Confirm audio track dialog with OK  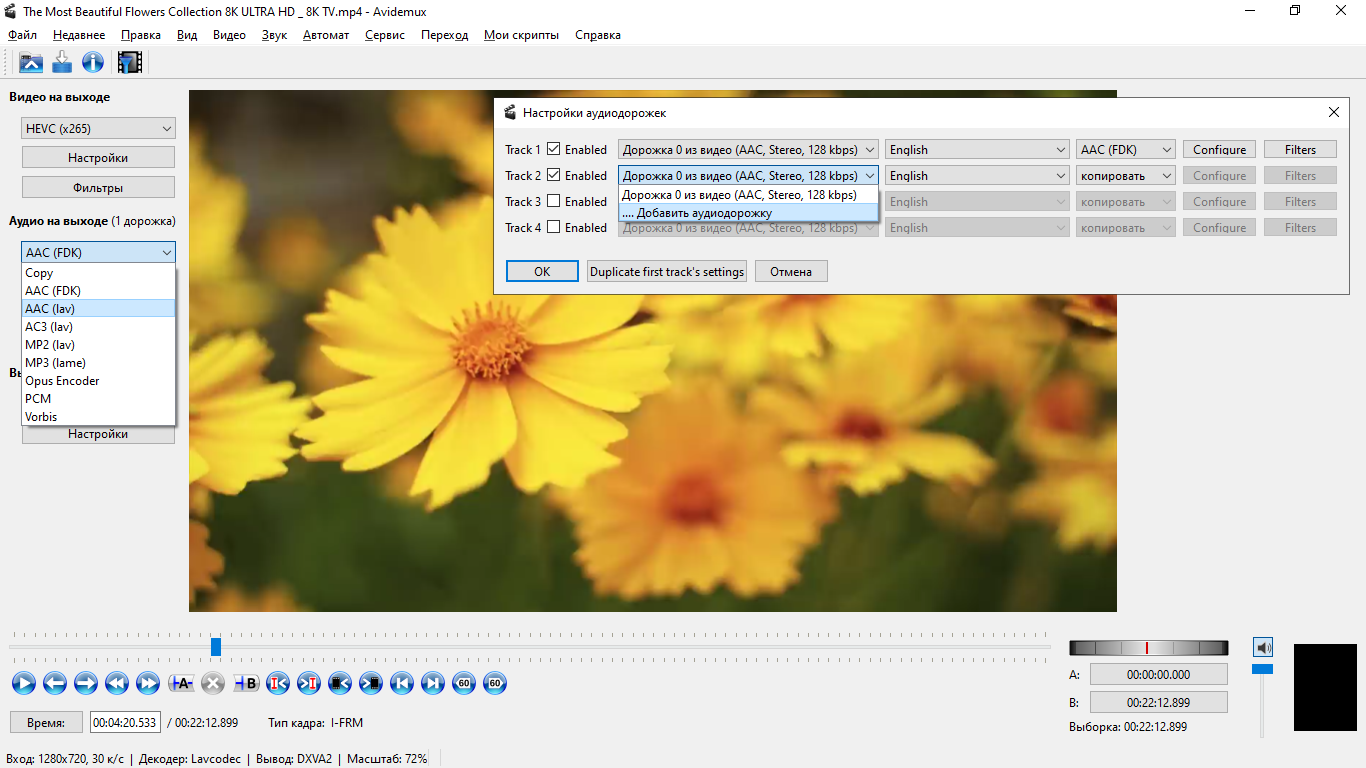[542, 271]
